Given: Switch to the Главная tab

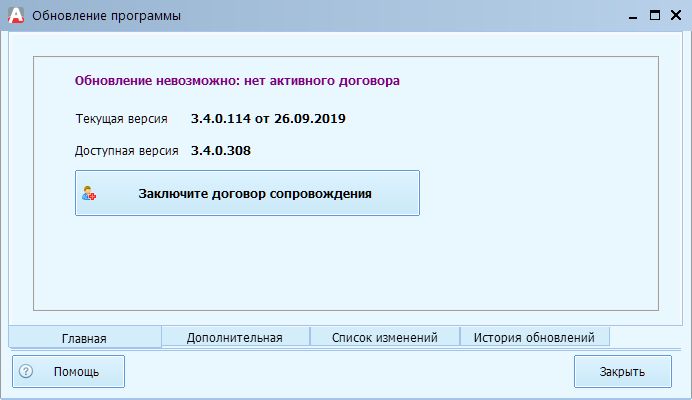Looking at the screenshot, I should click(85, 338).
